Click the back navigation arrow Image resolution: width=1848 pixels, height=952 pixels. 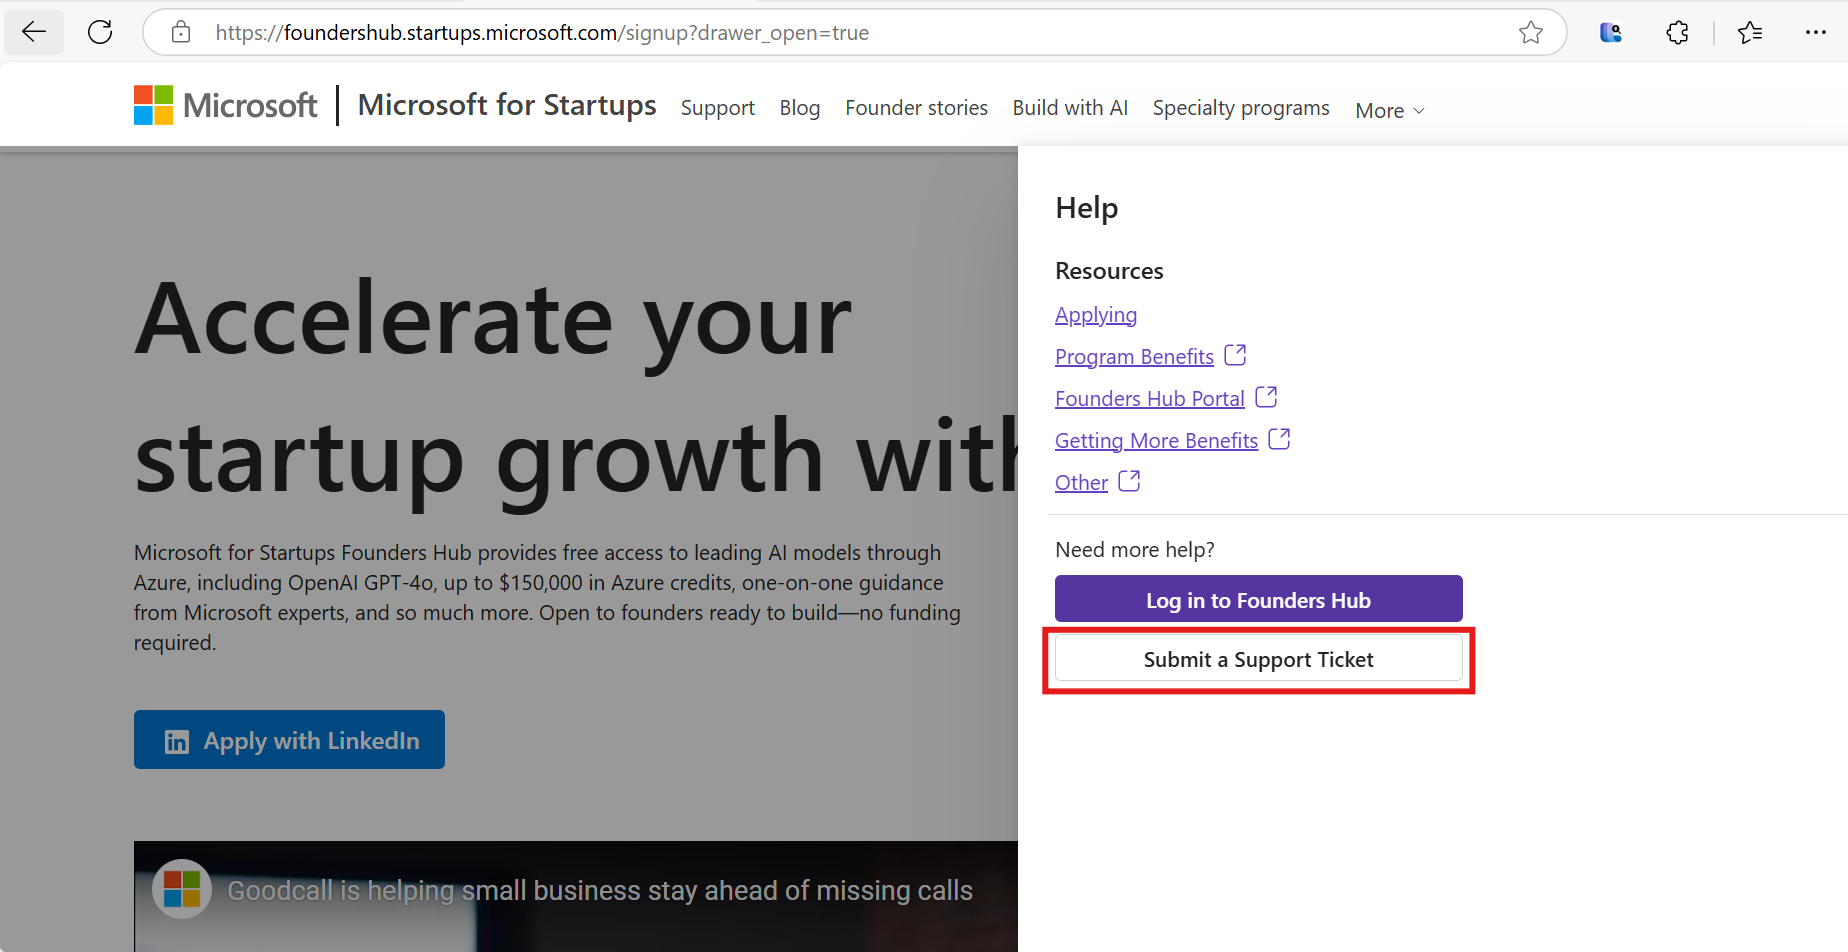[33, 31]
